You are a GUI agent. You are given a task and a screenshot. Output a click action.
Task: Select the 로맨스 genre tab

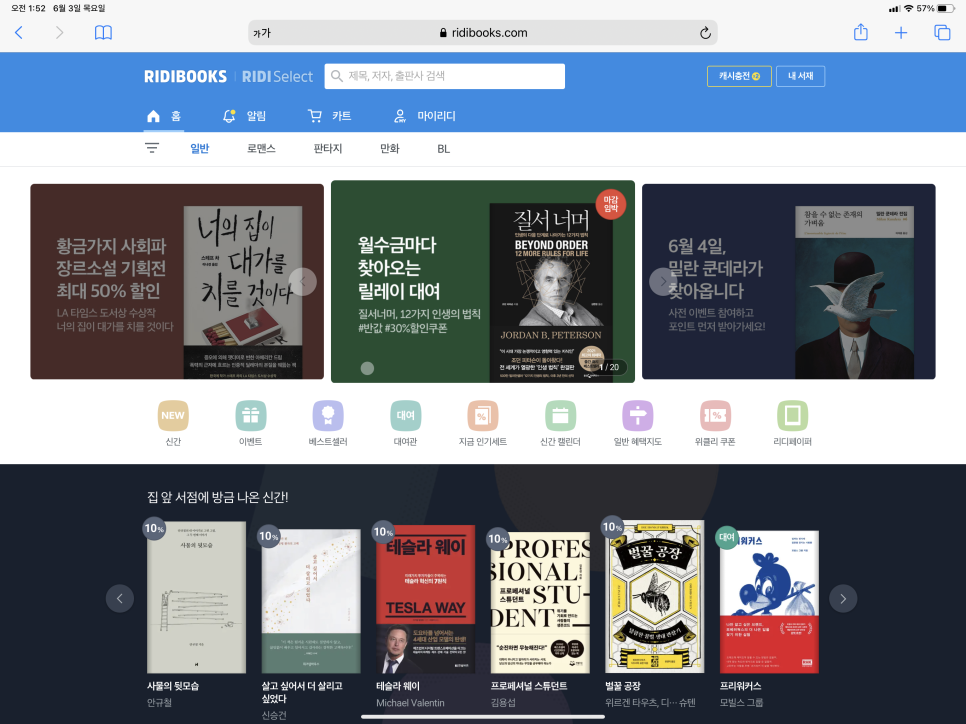tap(261, 148)
